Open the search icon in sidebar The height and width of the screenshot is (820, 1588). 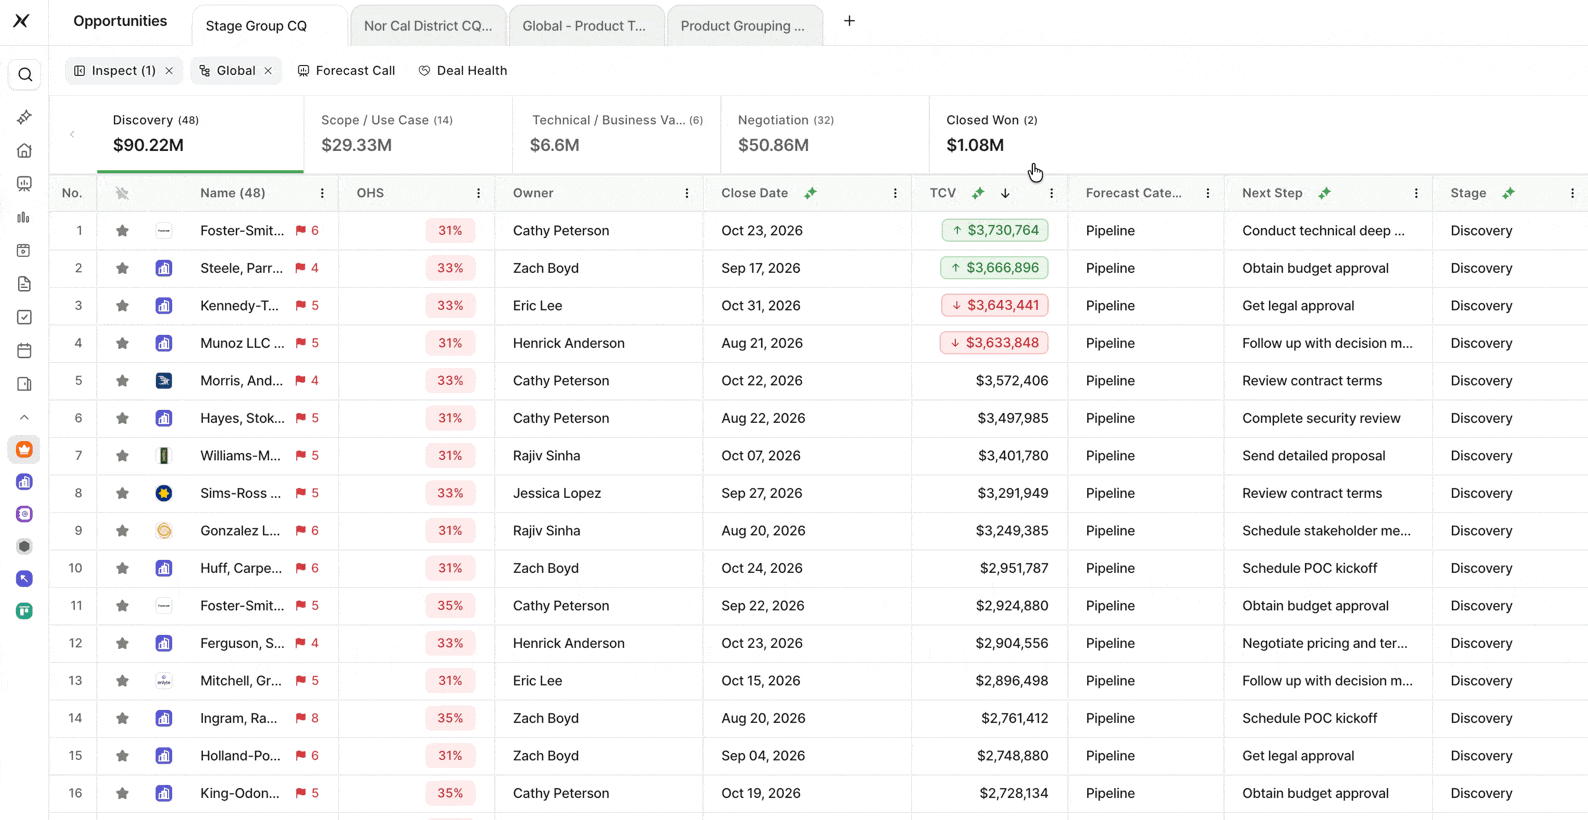25,75
